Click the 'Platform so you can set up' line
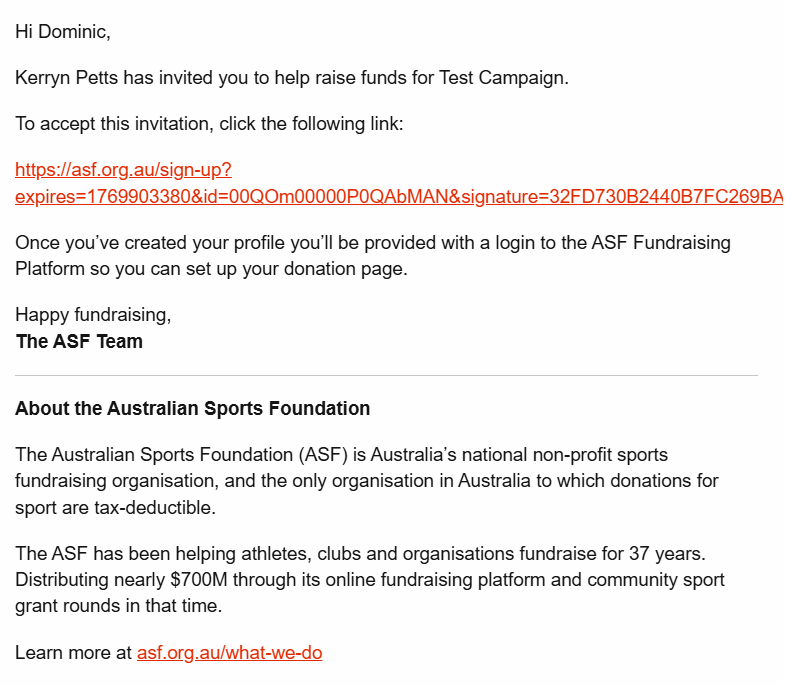The width and height of the screenshot is (792, 687). coord(211,269)
